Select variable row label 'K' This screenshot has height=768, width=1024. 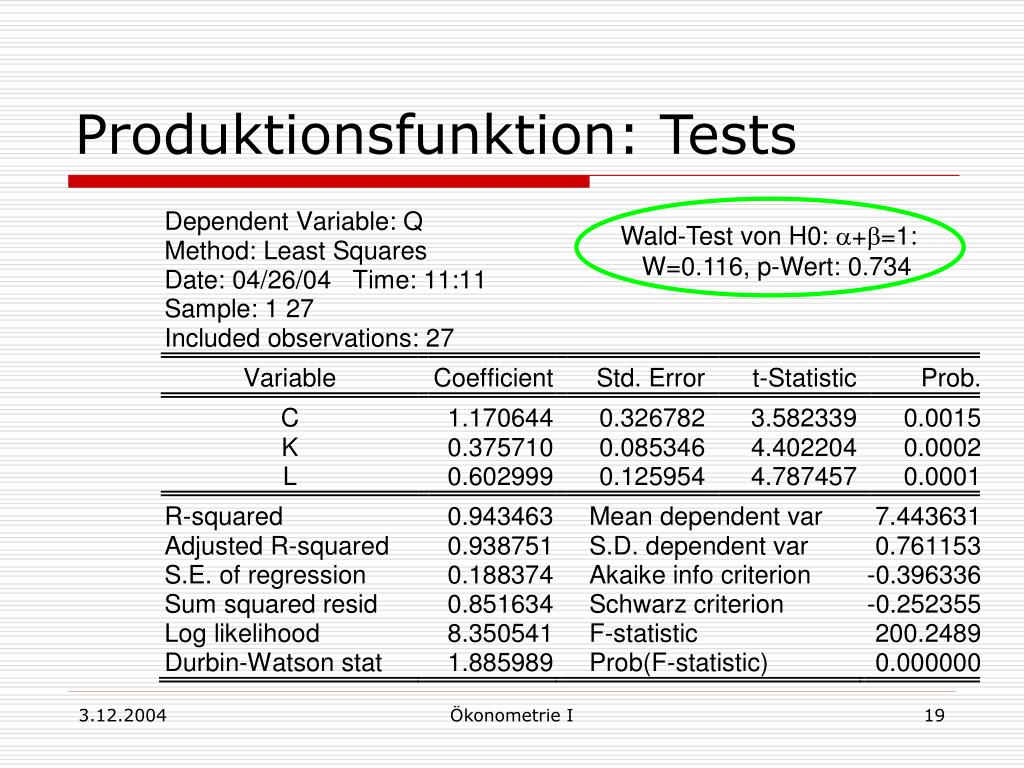coord(289,447)
